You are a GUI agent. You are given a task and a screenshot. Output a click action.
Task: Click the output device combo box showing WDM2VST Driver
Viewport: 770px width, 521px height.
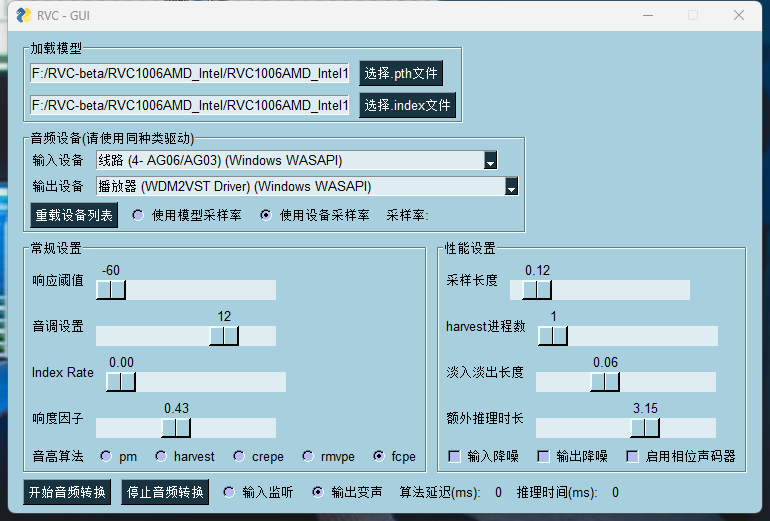pyautogui.click(x=307, y=187)
